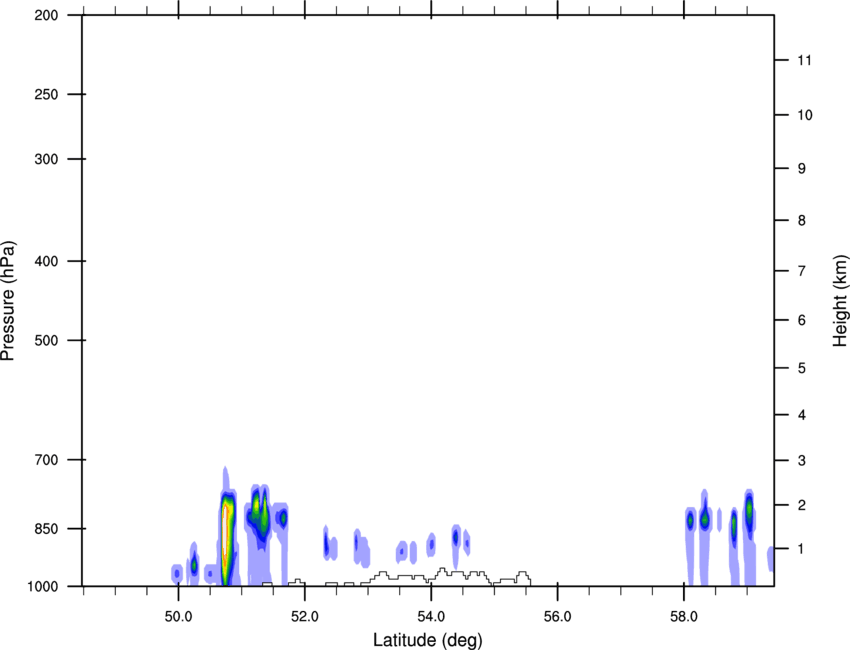Click the 8 km height tick label

pyautogui.click(x=801, y=220)
